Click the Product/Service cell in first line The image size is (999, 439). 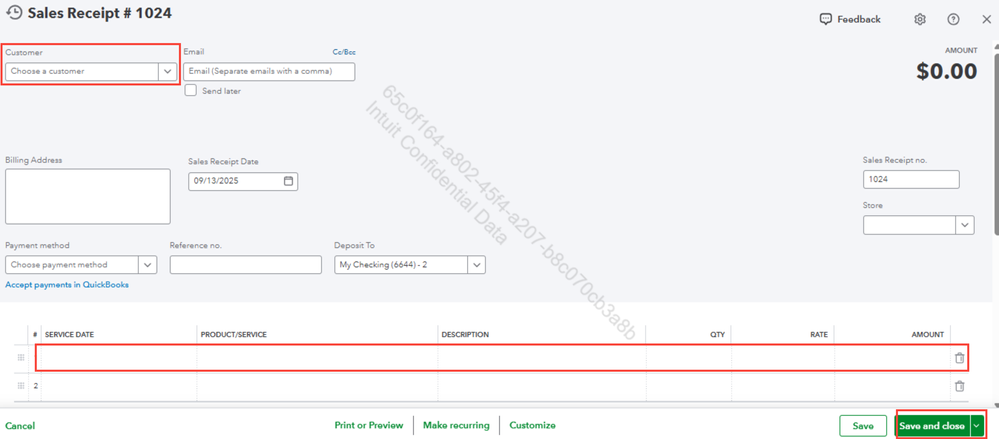point(317,358)
